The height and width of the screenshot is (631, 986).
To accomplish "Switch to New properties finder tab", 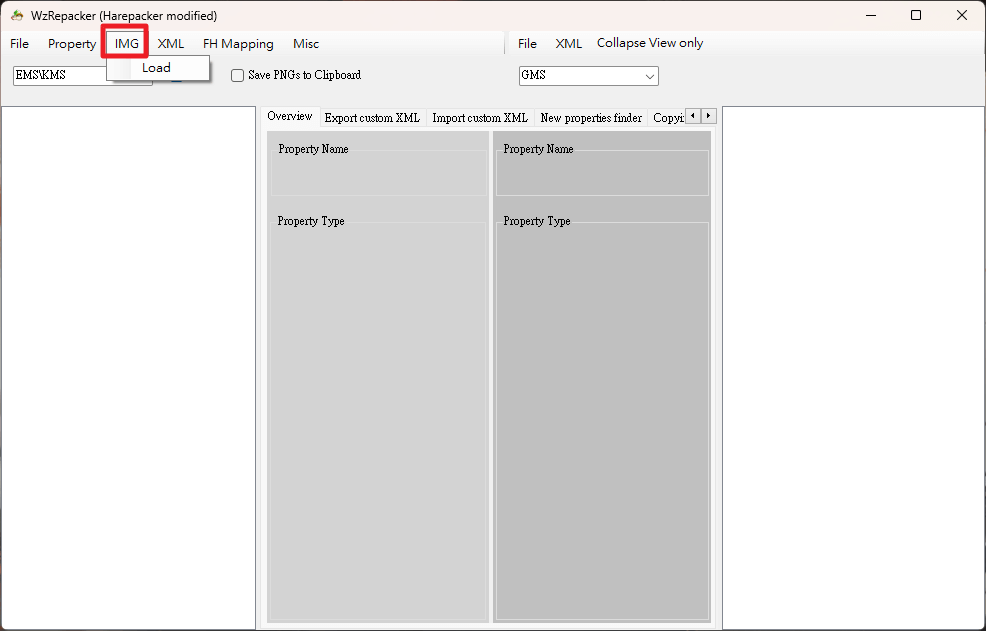I will (x=591, y=118).
